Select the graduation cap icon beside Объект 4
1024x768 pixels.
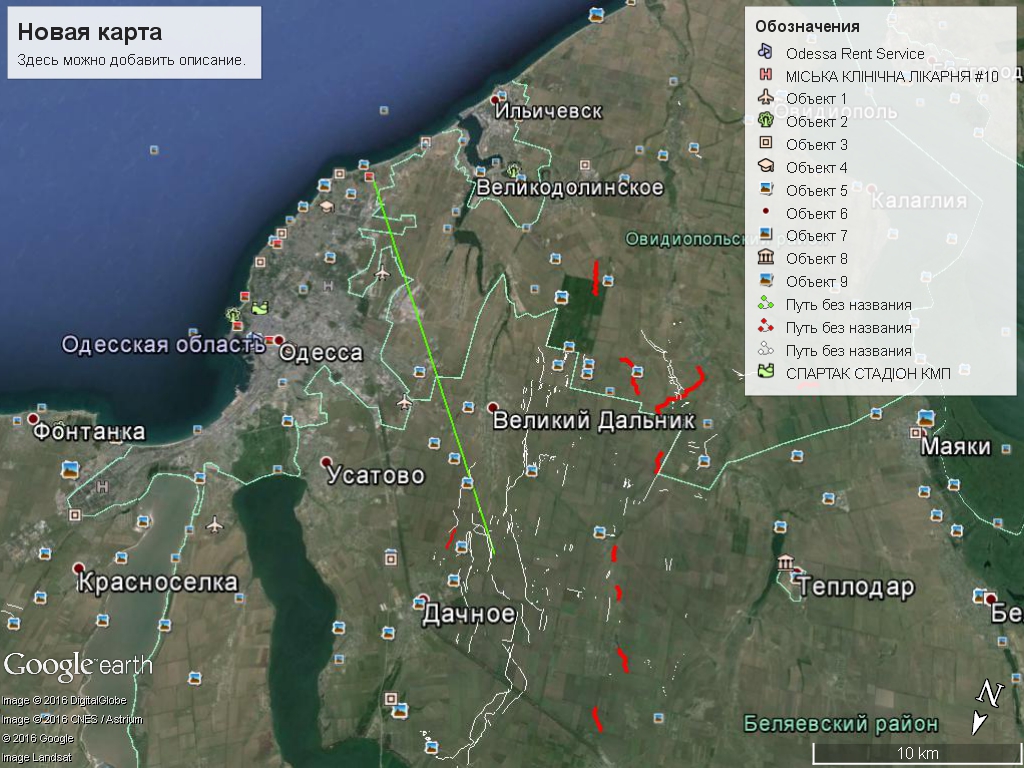(x=765, y=167)
